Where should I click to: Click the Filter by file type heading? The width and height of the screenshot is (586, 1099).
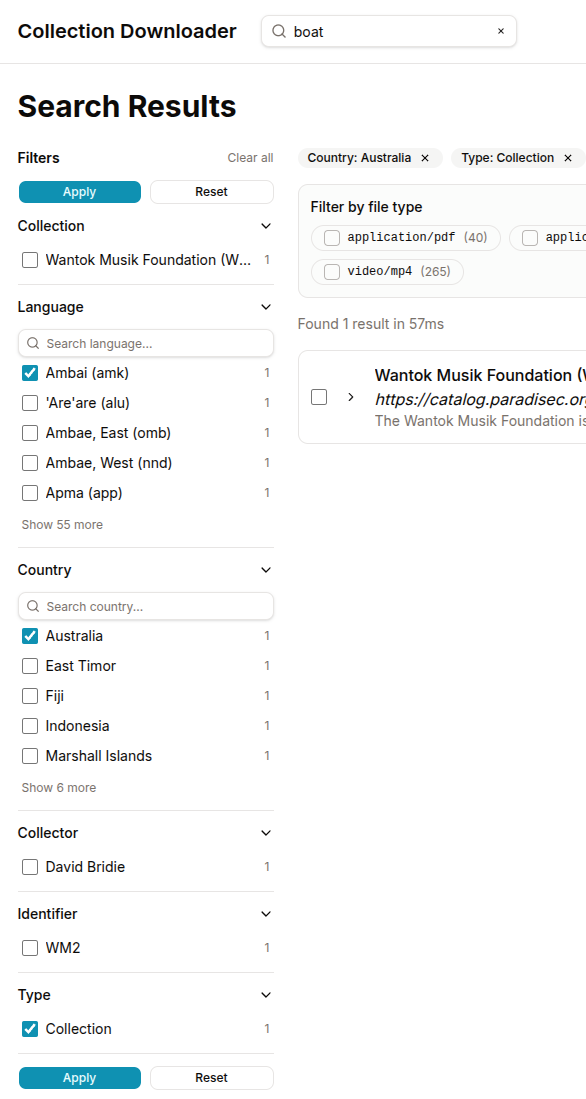[x=367, y=207]
